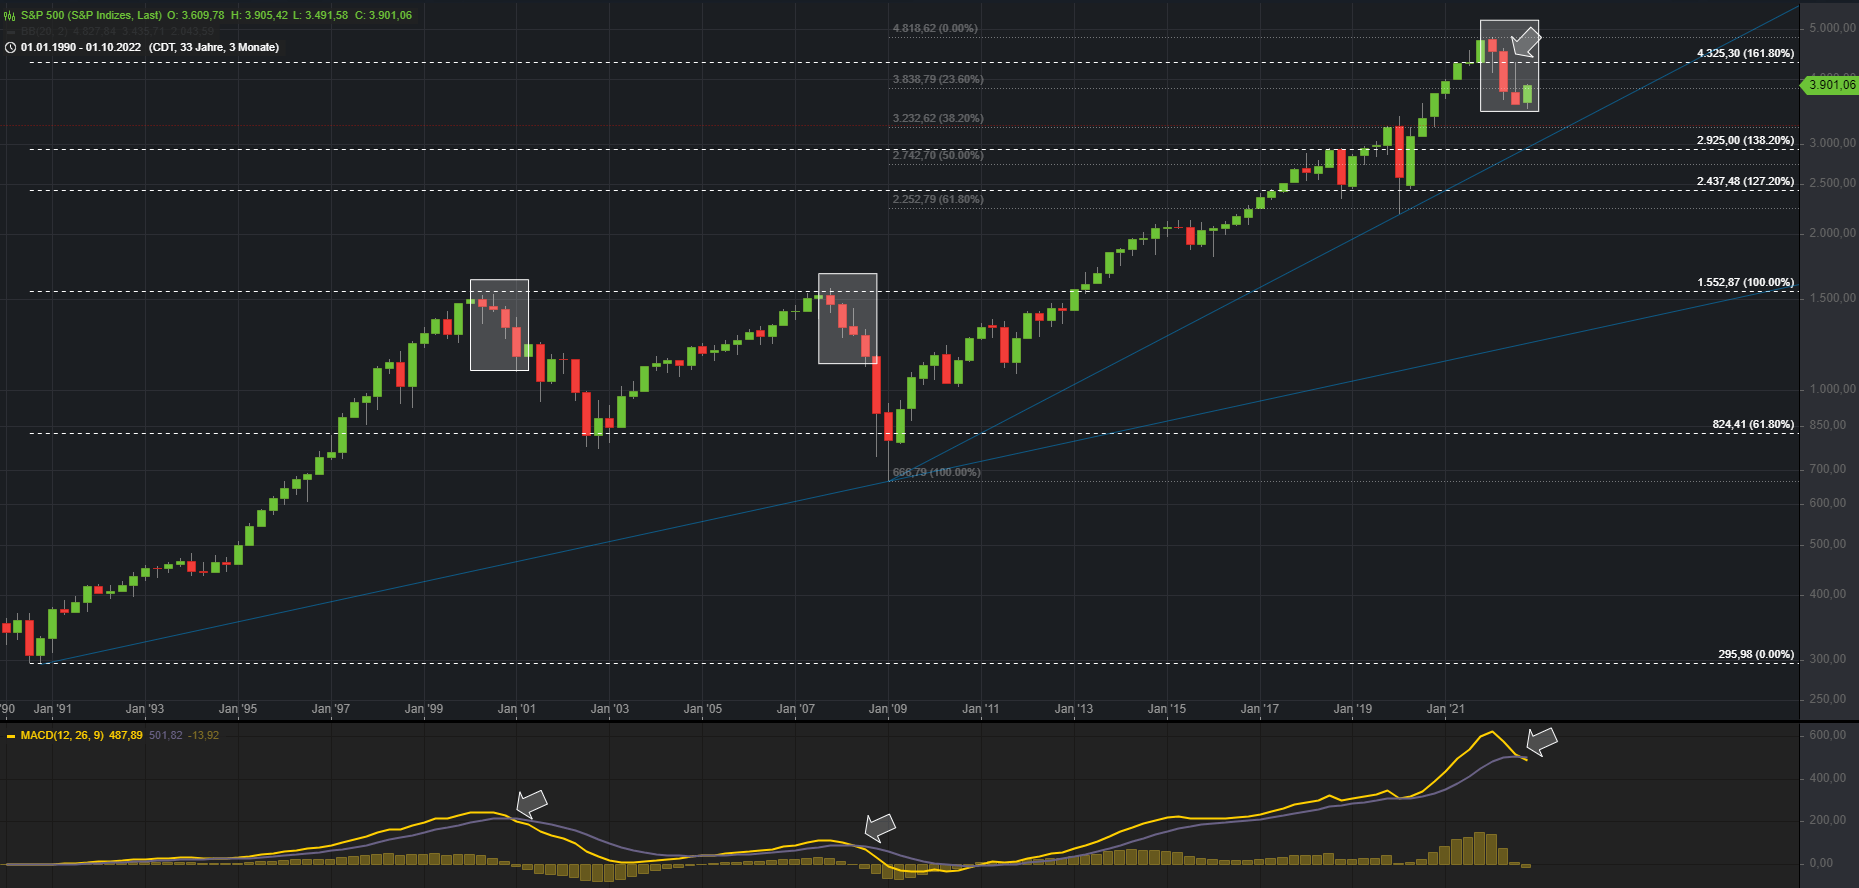Select the Fibonacci label 2.925,00 (138.20%)
Viewport: 1859px width, 888px height.
pyautogui.click(x=1745, y=141)
